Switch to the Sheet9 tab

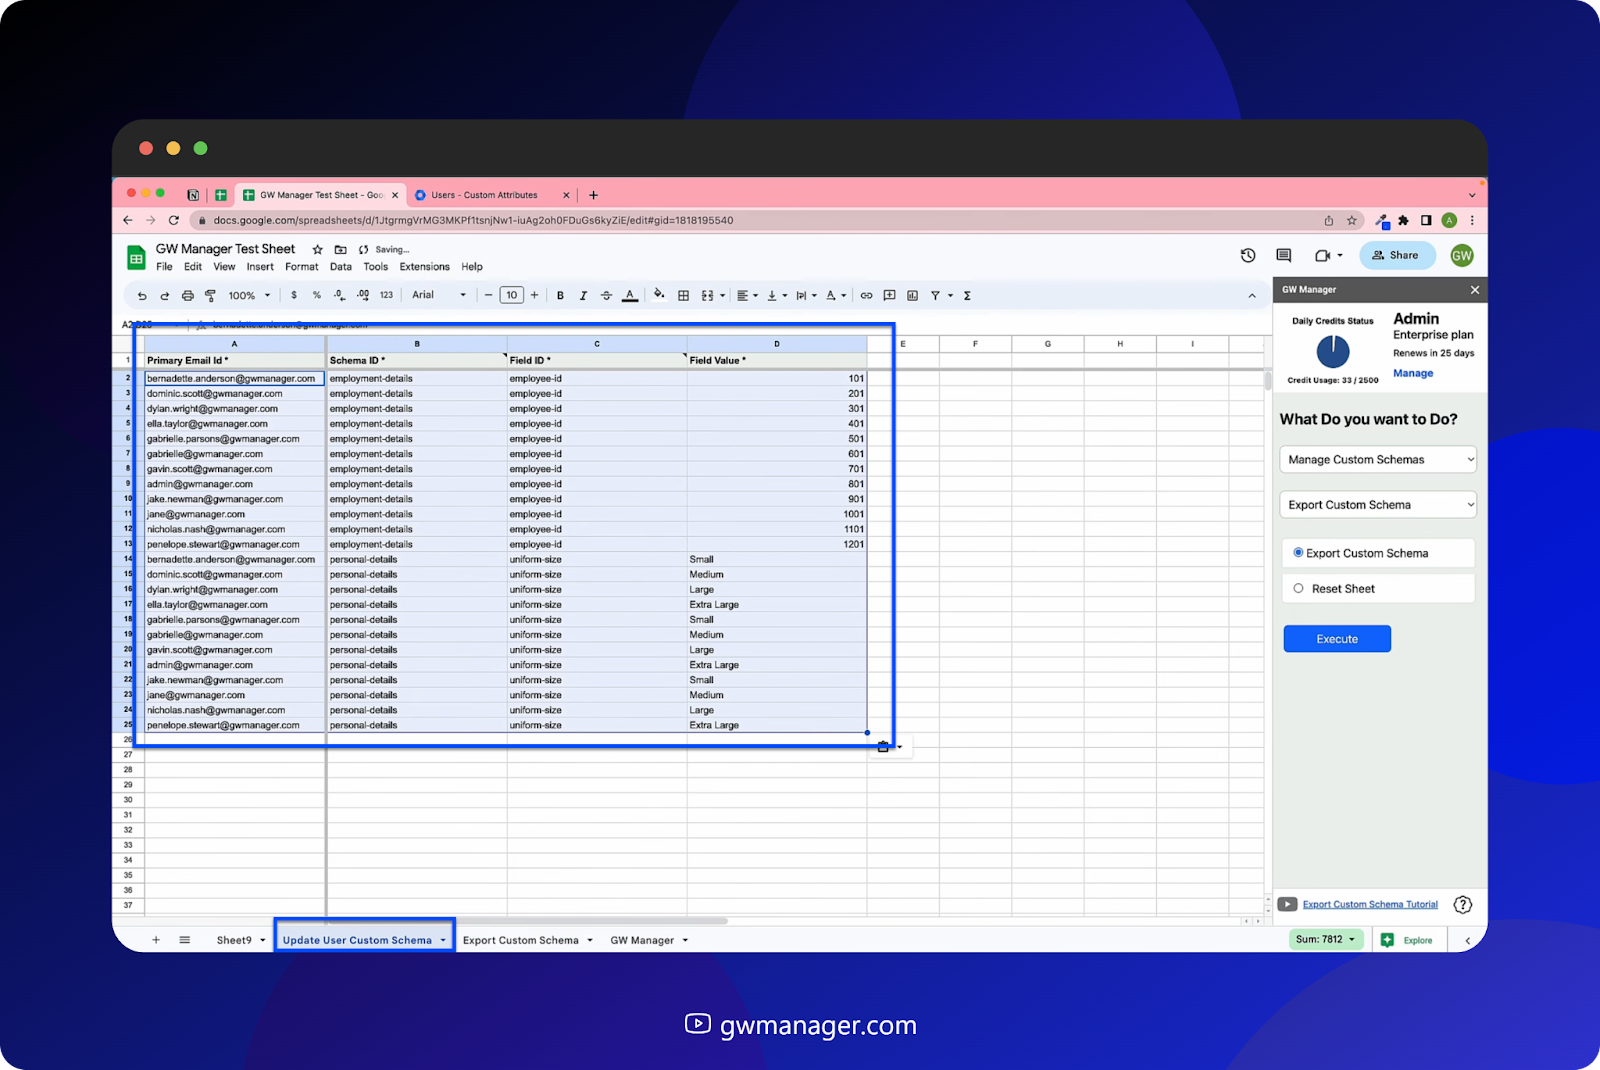pyautogui.click(x=241, y=941)
